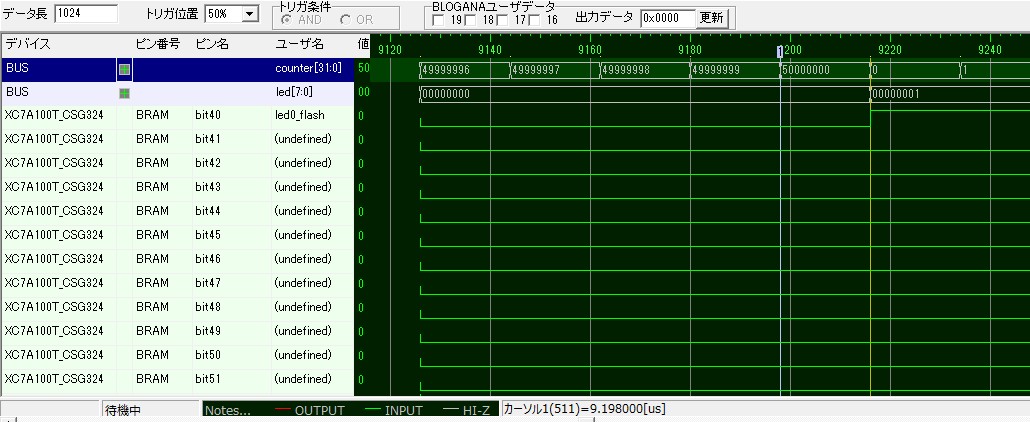
Task: Choose the OR trigger condition
Action: tap(346, 19)
